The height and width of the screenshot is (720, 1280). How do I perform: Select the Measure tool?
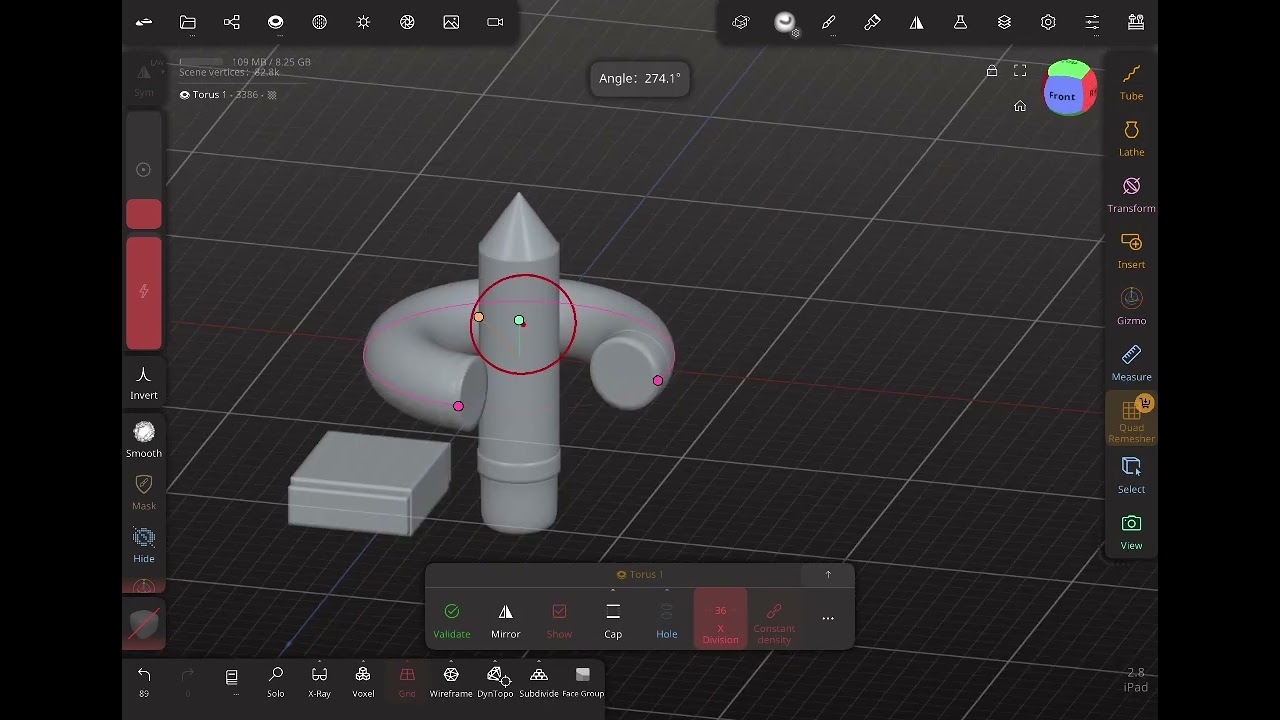[1131, 363]
